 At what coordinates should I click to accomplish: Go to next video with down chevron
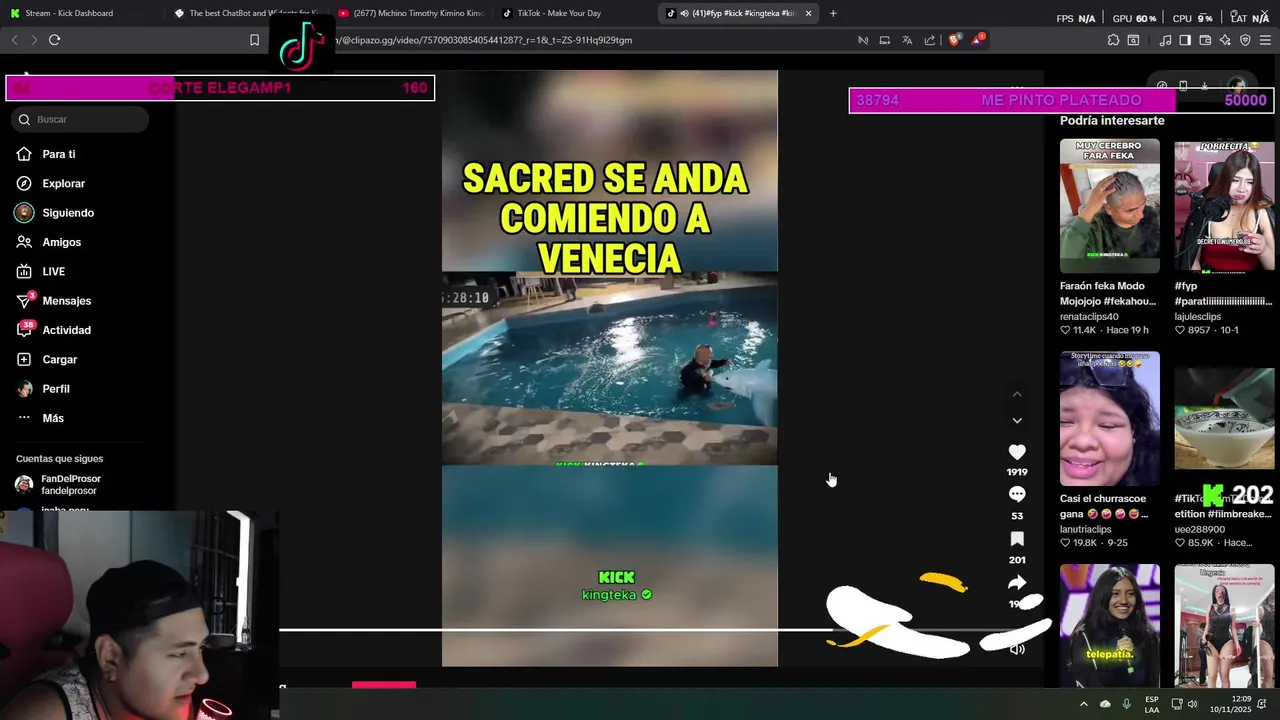(1017, 421)
